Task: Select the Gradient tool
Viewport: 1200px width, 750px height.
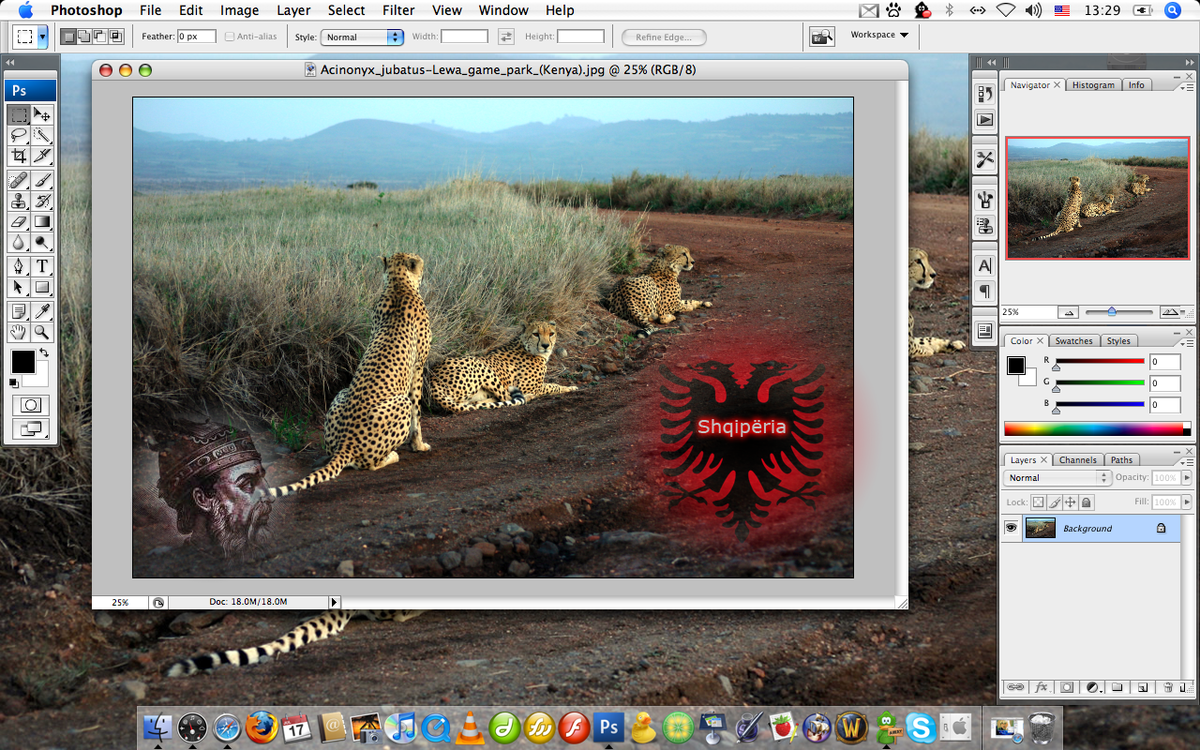Action: 42,222
